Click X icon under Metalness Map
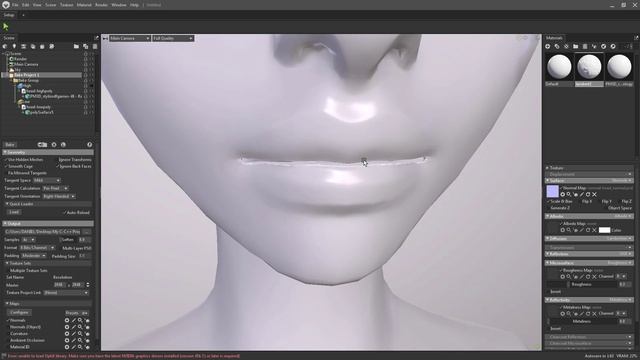640x360 pixels. pyautogui.click(x=594, y=313)
